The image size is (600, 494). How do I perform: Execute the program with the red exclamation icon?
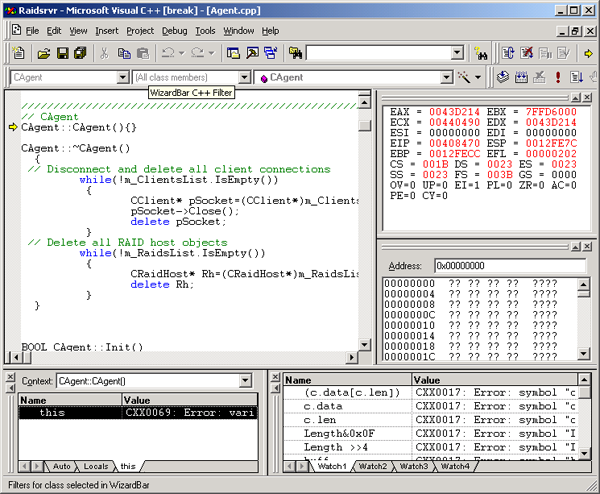pyautogui.click(x=558, y=77)
